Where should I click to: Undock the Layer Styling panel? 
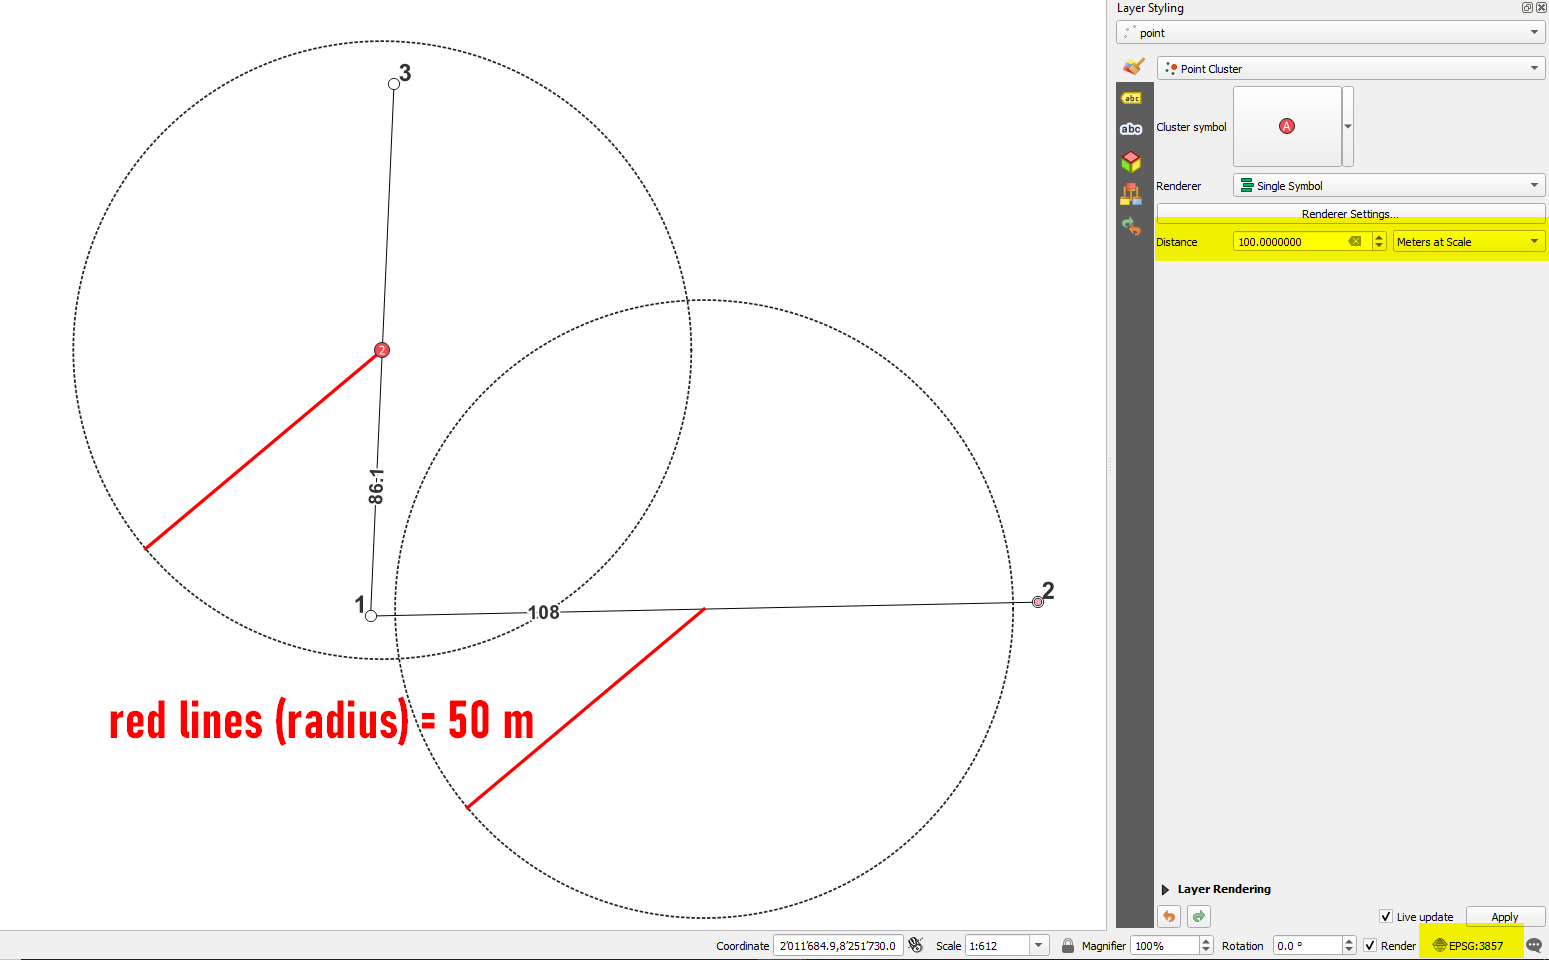click(1527, 7)
